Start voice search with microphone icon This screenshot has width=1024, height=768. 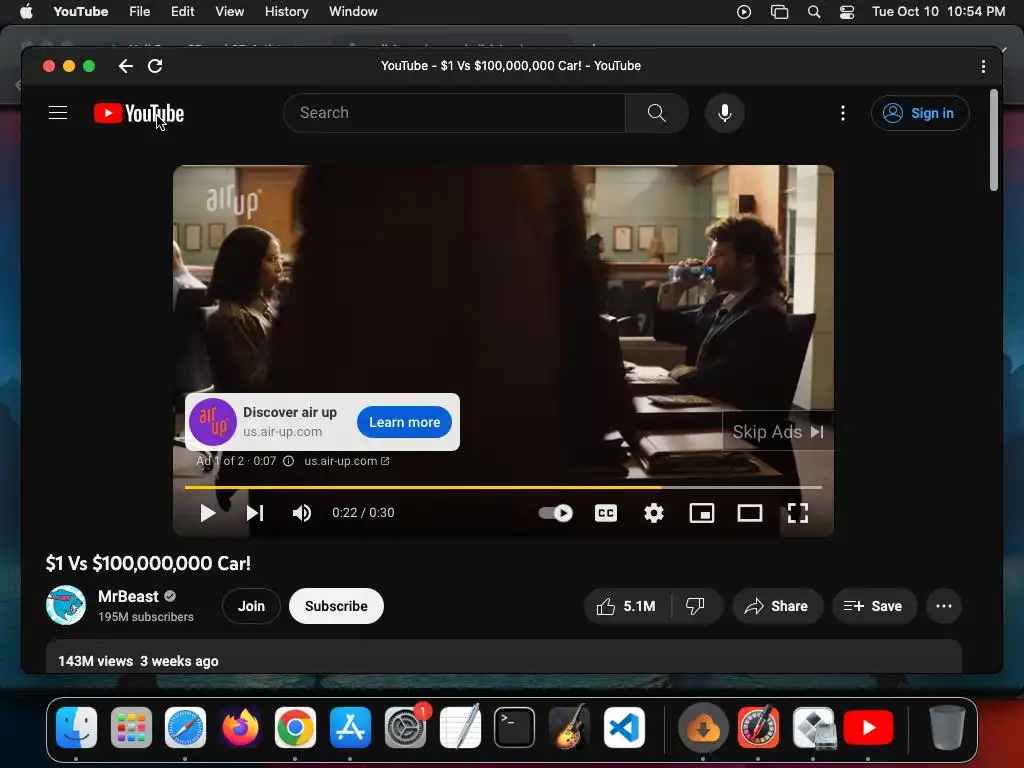point(724,113)
